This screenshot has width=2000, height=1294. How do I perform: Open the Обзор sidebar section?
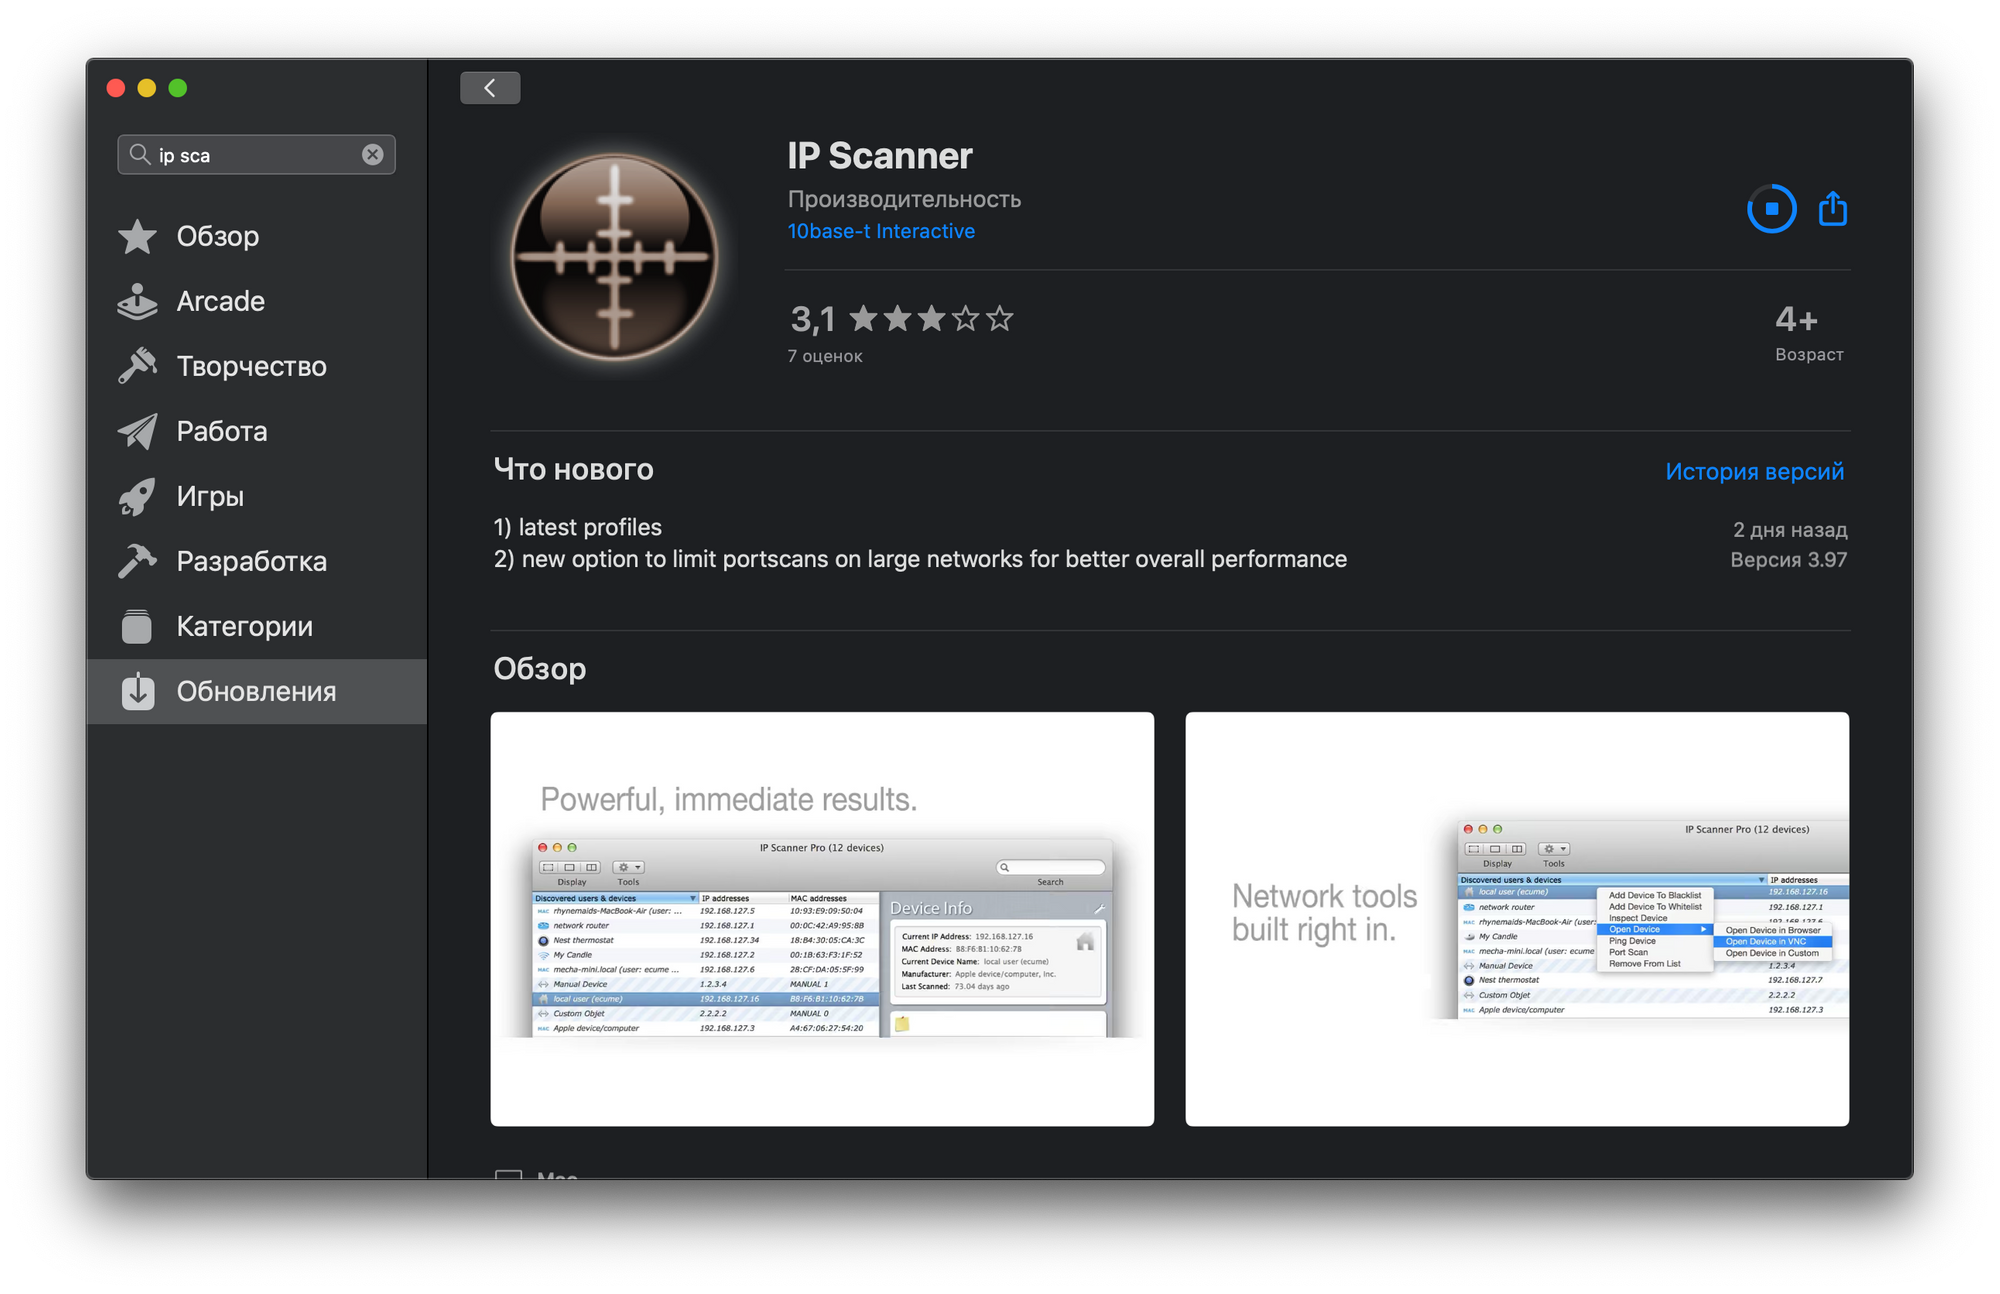217,236
